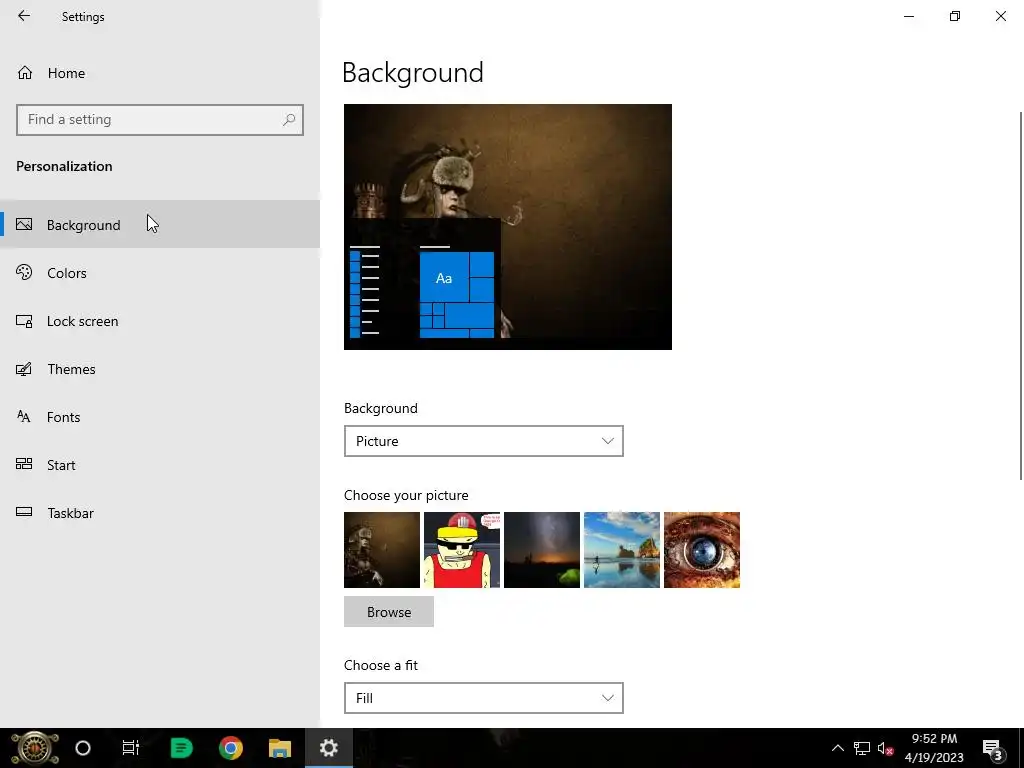
Task: Click the desktop background preview image
Action: pos(508,227)
